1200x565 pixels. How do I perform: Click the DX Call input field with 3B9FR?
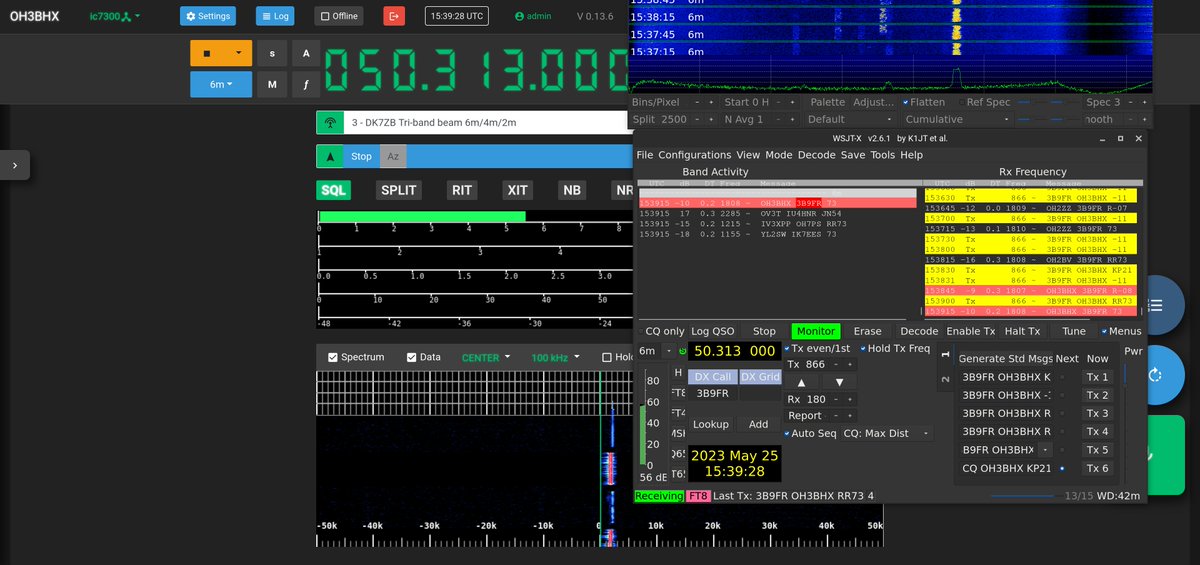(x=712, y=394)
